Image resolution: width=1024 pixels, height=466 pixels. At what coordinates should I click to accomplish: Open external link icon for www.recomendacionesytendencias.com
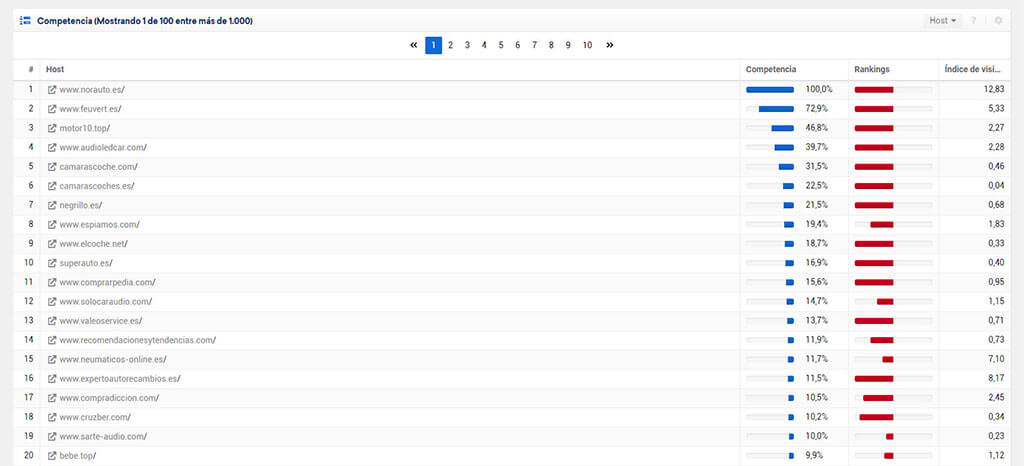(52, 340)
